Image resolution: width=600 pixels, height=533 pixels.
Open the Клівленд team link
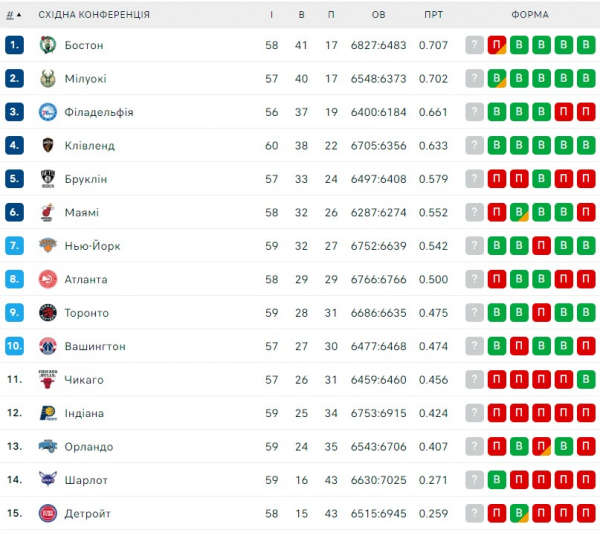pos(89,146)
